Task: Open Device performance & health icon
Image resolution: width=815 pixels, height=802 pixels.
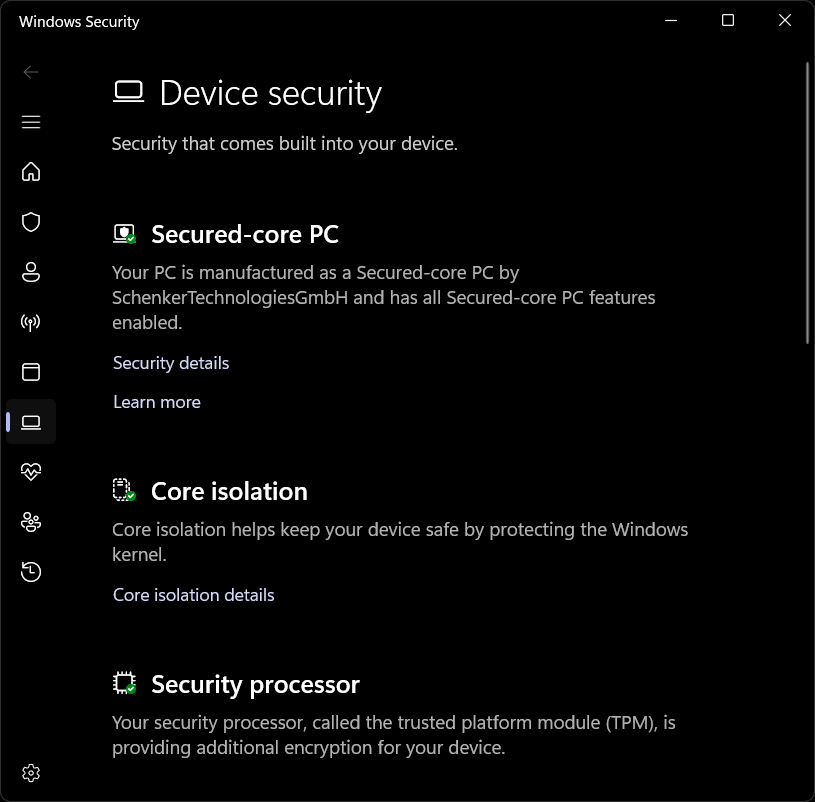Action: pos(30,471)
